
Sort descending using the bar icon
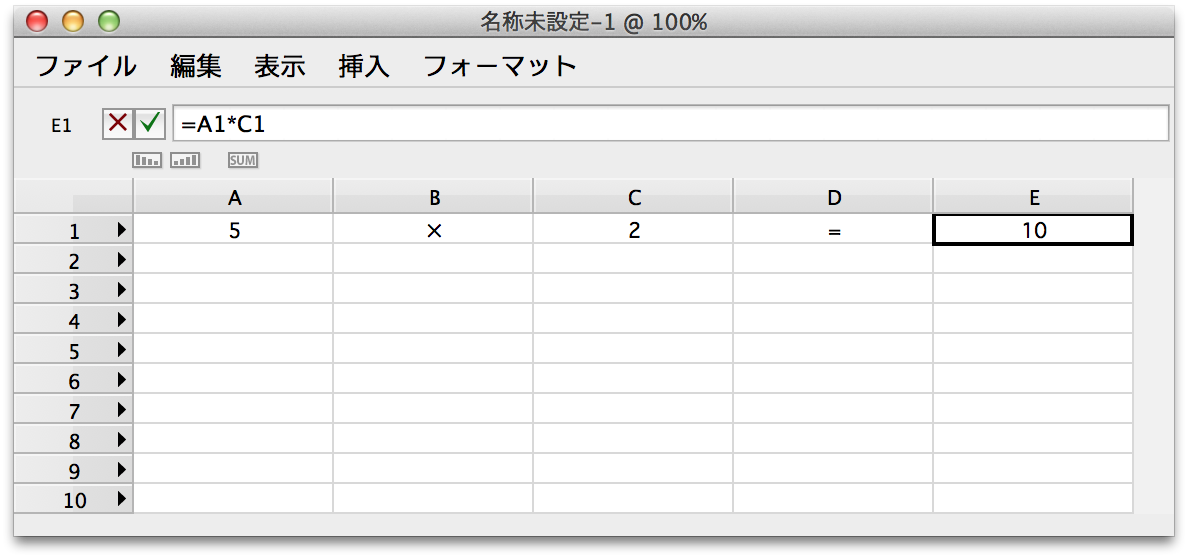point(147,161)
